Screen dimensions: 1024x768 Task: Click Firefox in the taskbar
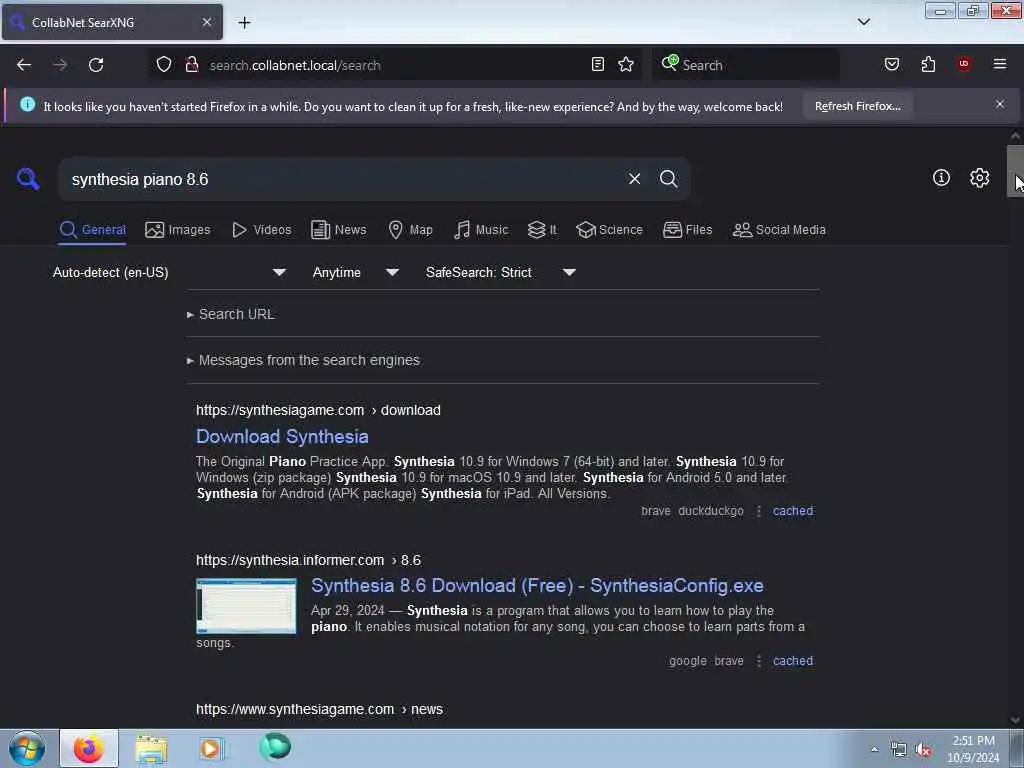[89, 748]
